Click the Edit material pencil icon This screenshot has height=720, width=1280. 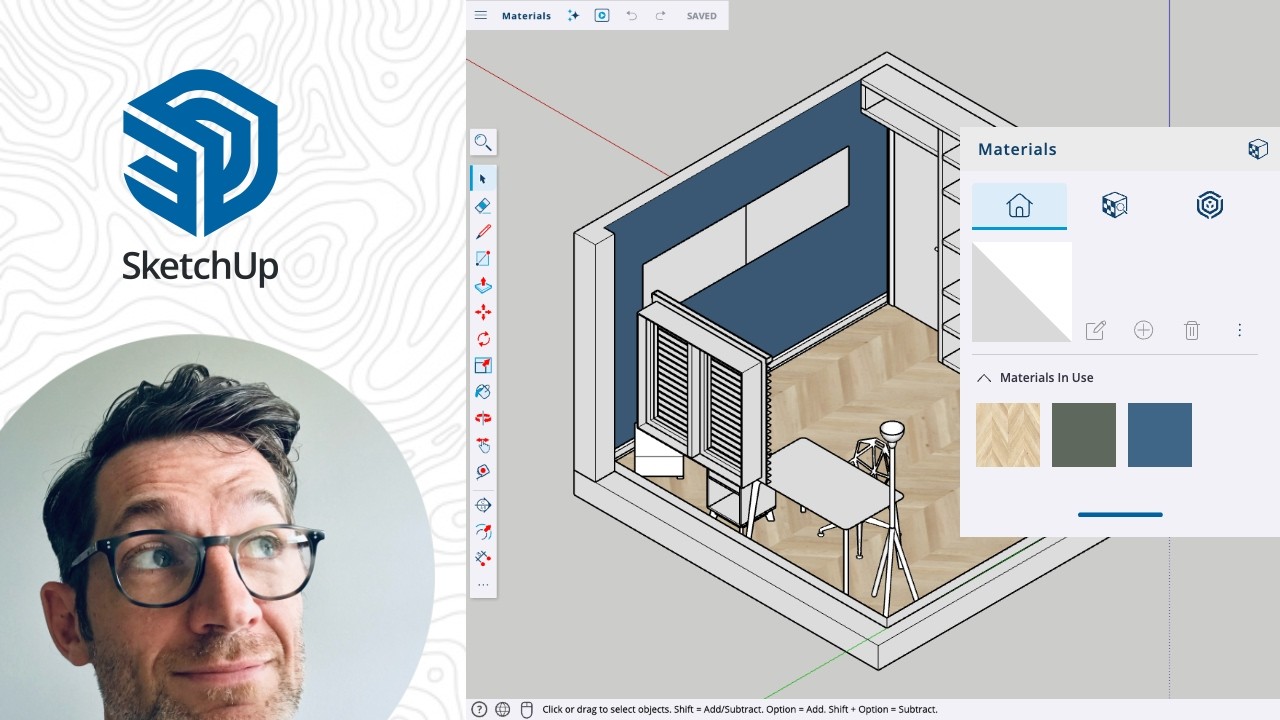1096,330
